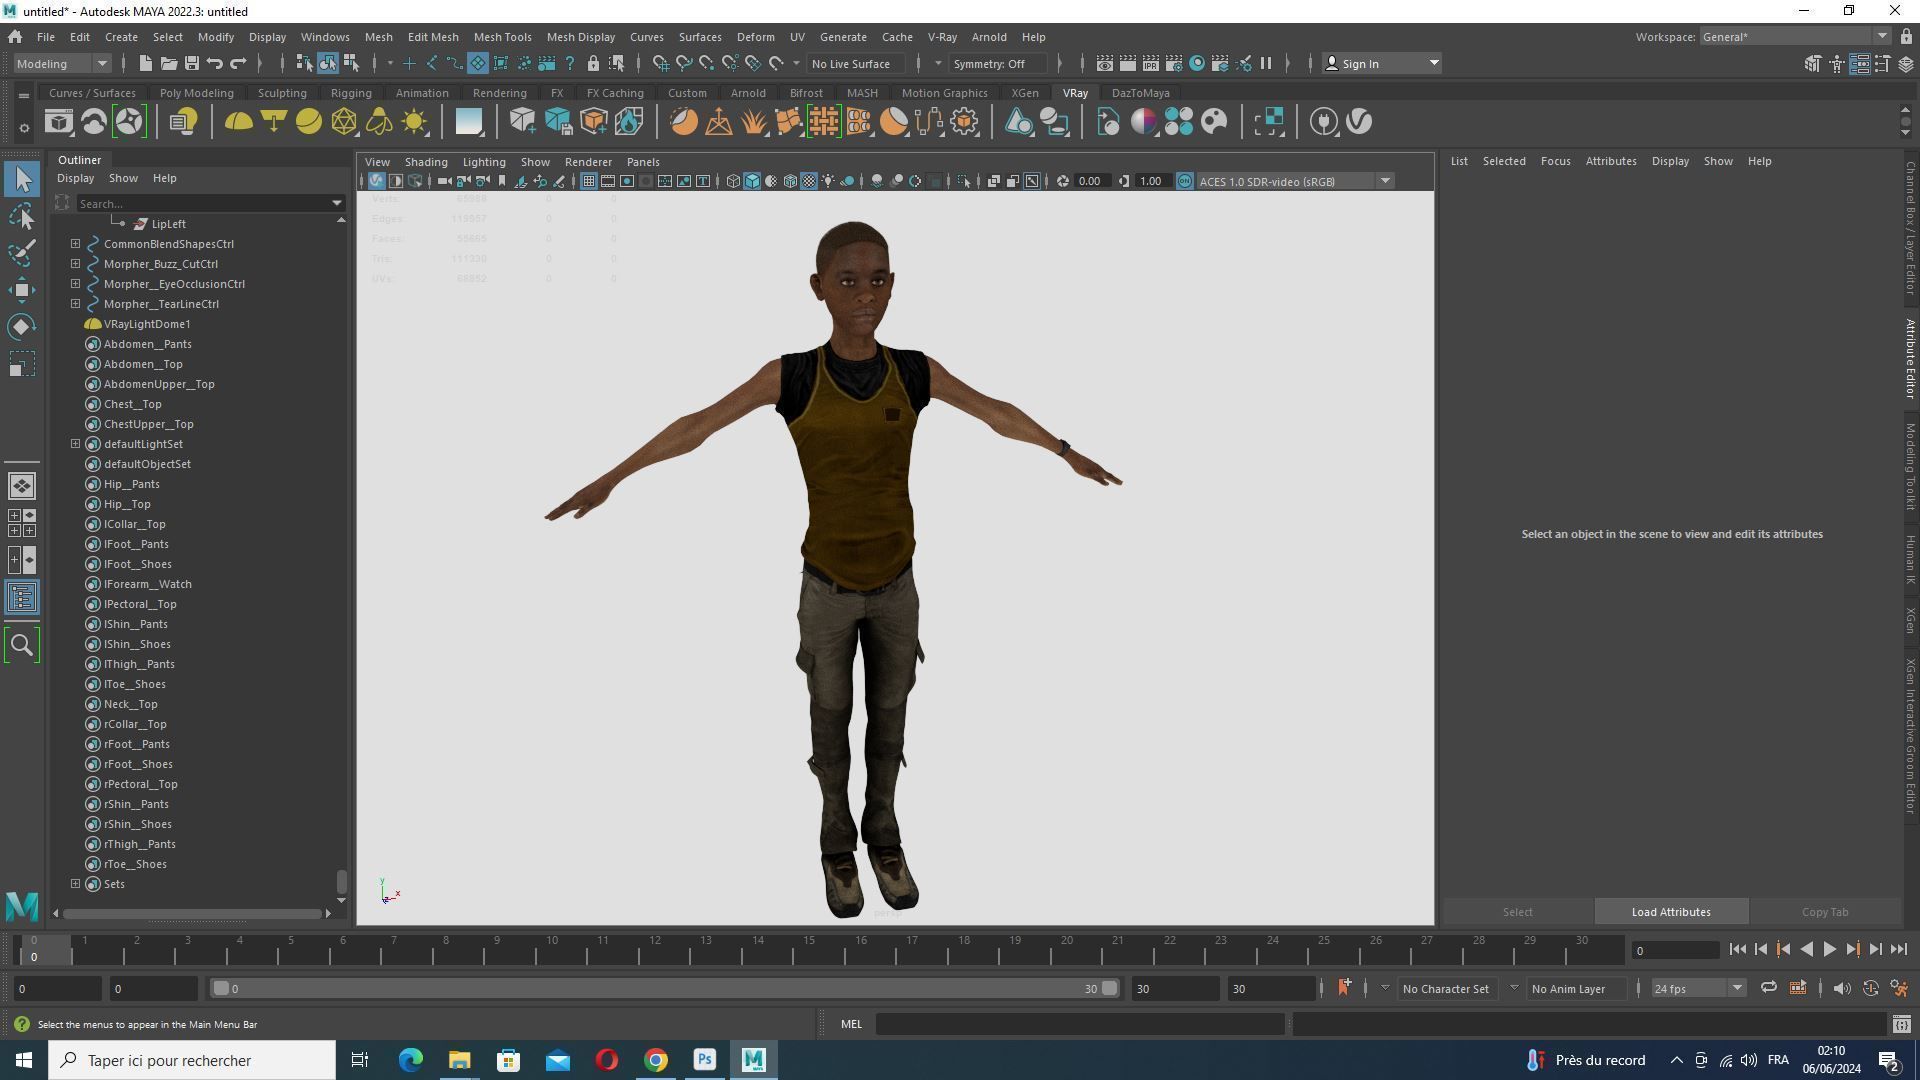The height and width of the screenshot is (1080, 1920).
Task: Open the Outliner search options arrow
Action: click(336, 203)
